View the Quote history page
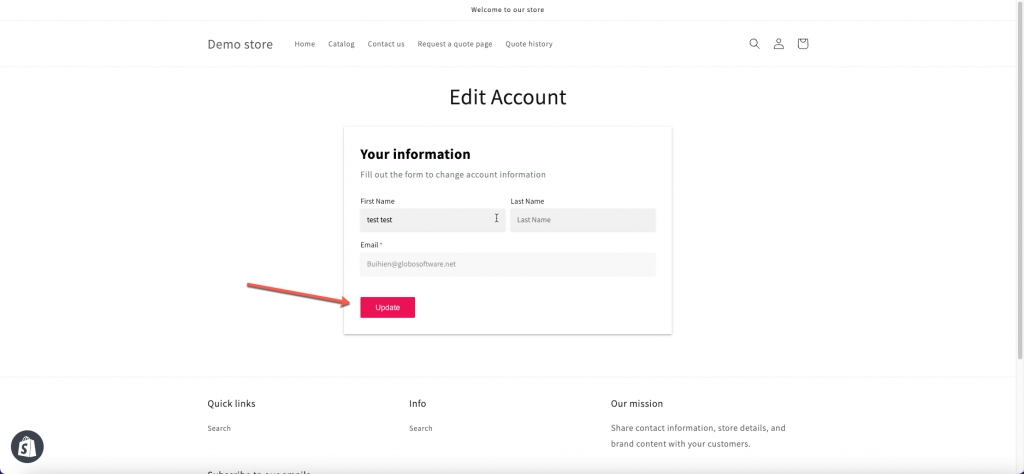 [529, 44]
